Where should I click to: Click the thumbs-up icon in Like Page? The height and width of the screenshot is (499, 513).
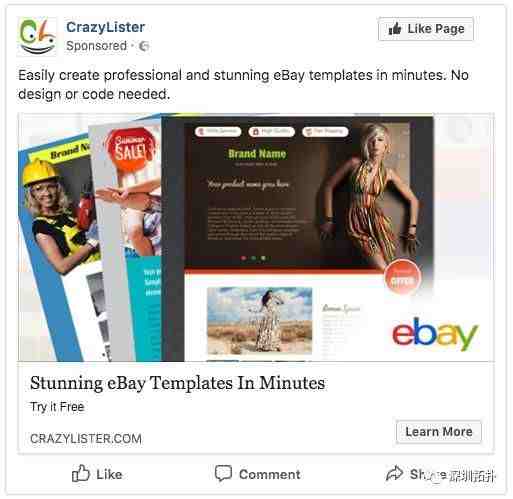point(395,29)
